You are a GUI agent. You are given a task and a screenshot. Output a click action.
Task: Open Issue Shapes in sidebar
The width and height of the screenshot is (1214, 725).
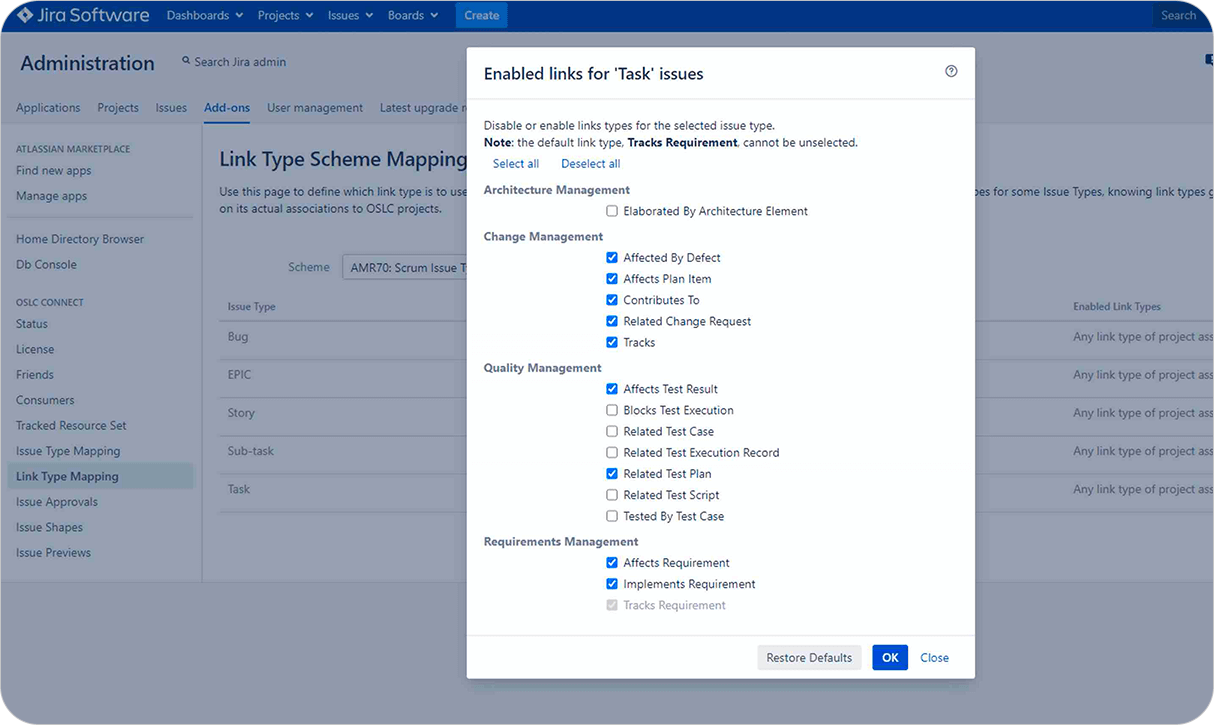pyautogui.click(x=50, y=527)
